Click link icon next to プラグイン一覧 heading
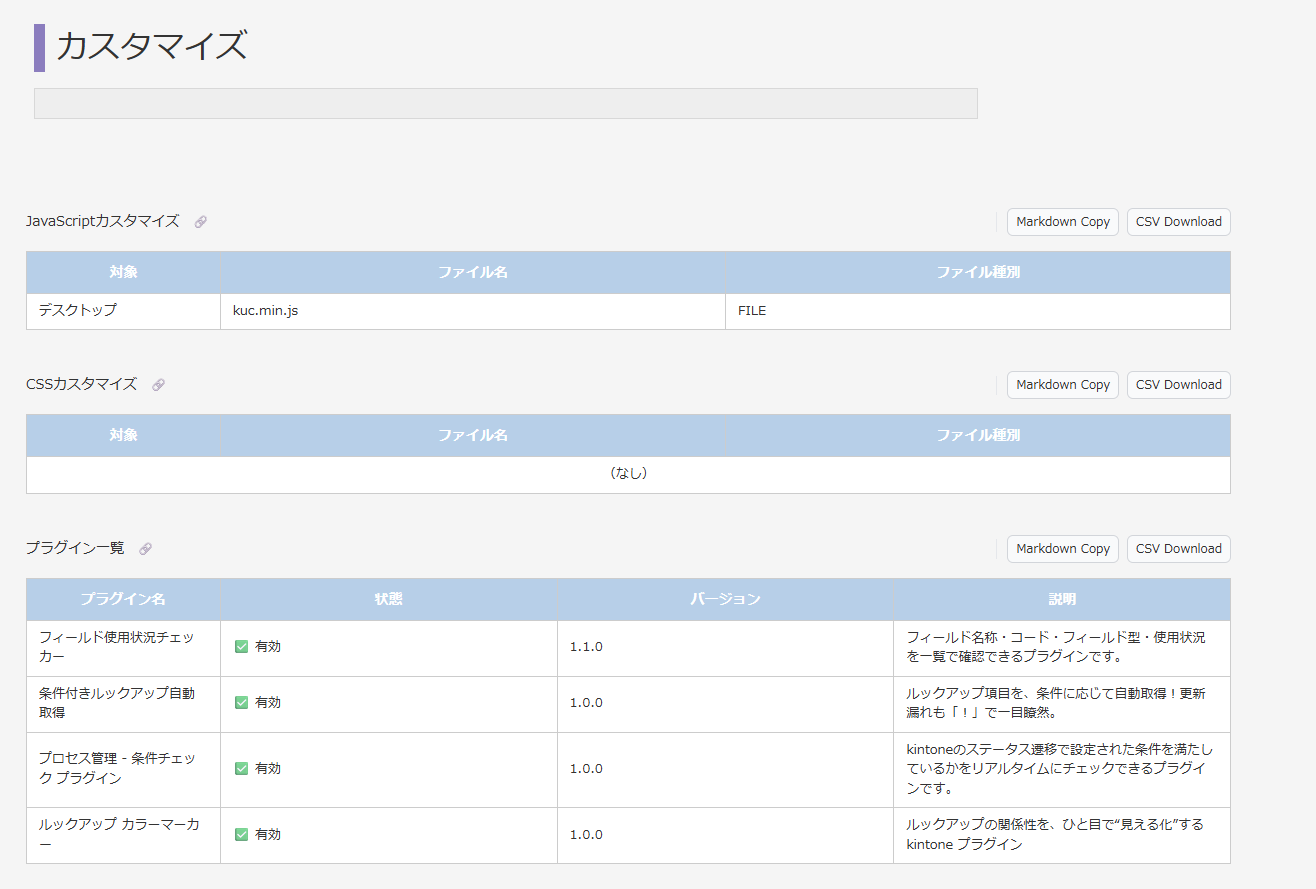 click(146, 549)
